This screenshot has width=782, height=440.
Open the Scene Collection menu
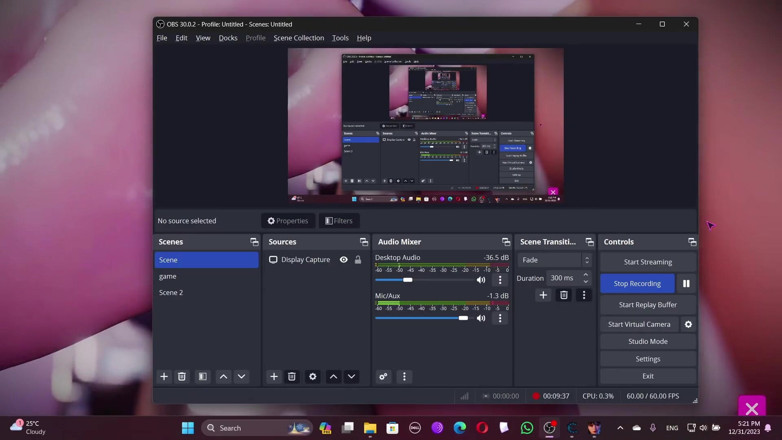(299, 38)
